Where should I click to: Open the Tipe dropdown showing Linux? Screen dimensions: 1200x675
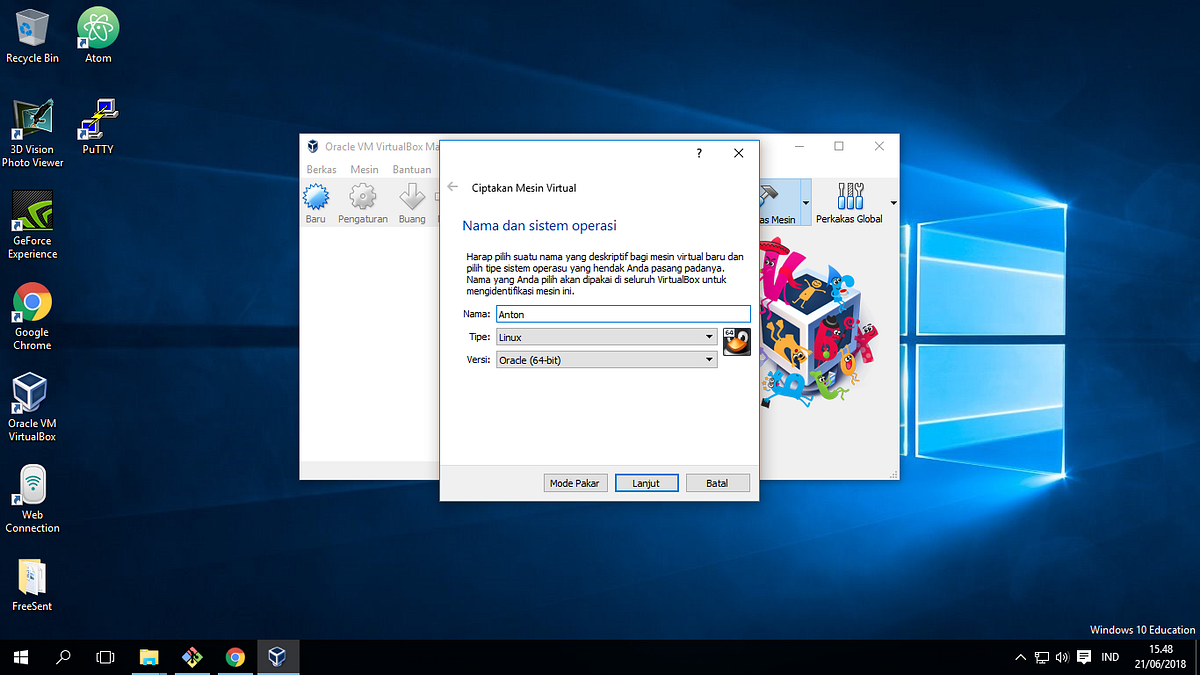[711, 337]
